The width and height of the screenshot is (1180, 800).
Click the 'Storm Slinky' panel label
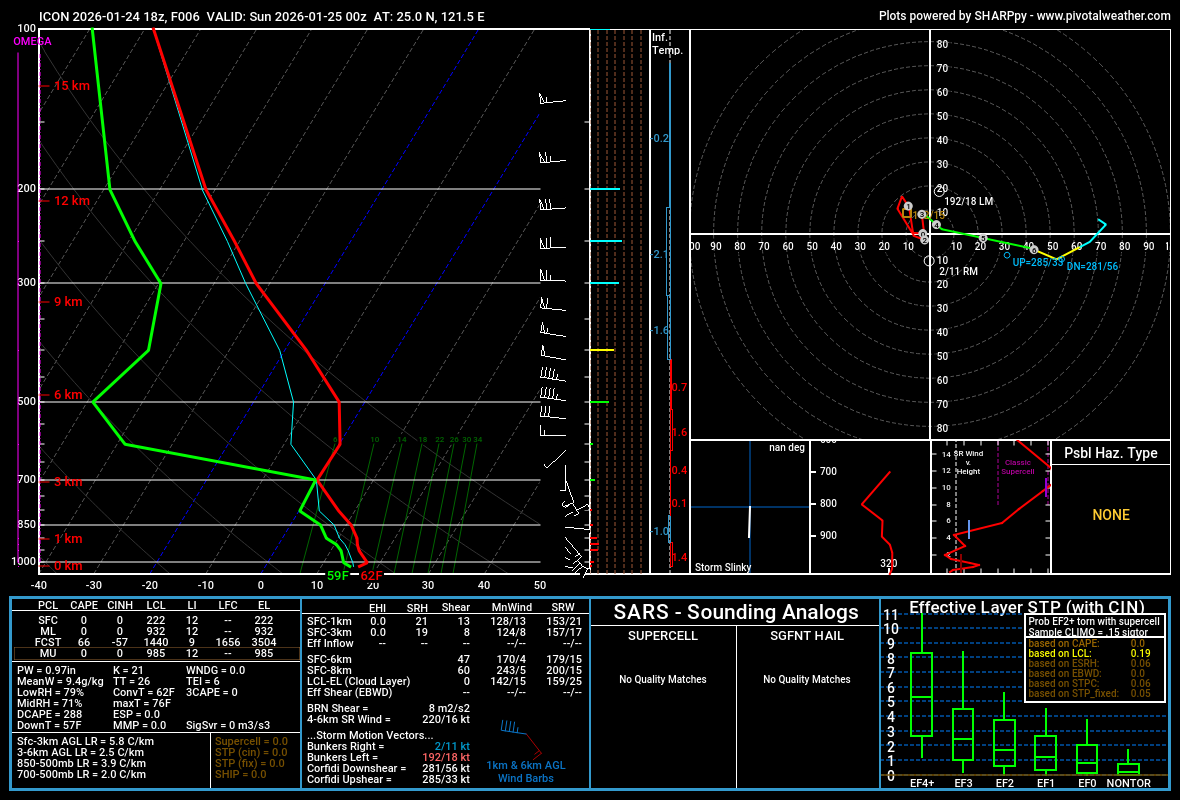tap(722, 567)
